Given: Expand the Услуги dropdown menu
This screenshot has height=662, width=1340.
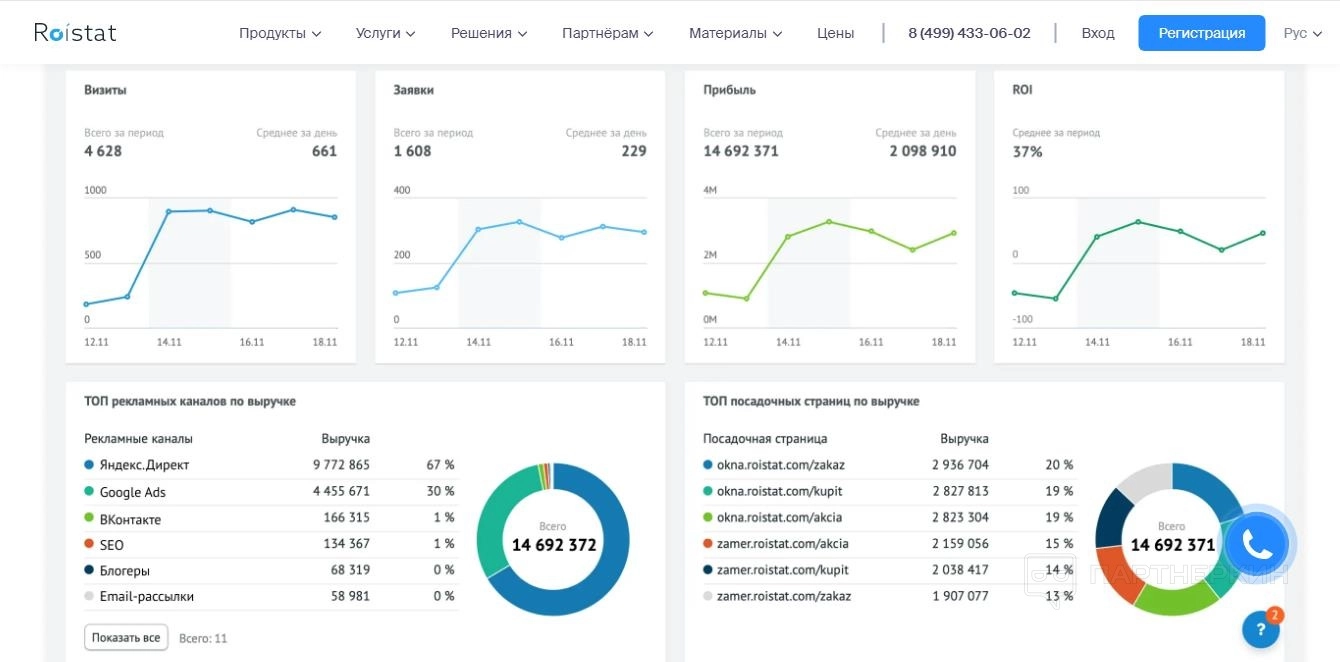Looking at the screenshot, I should (385, 33).
